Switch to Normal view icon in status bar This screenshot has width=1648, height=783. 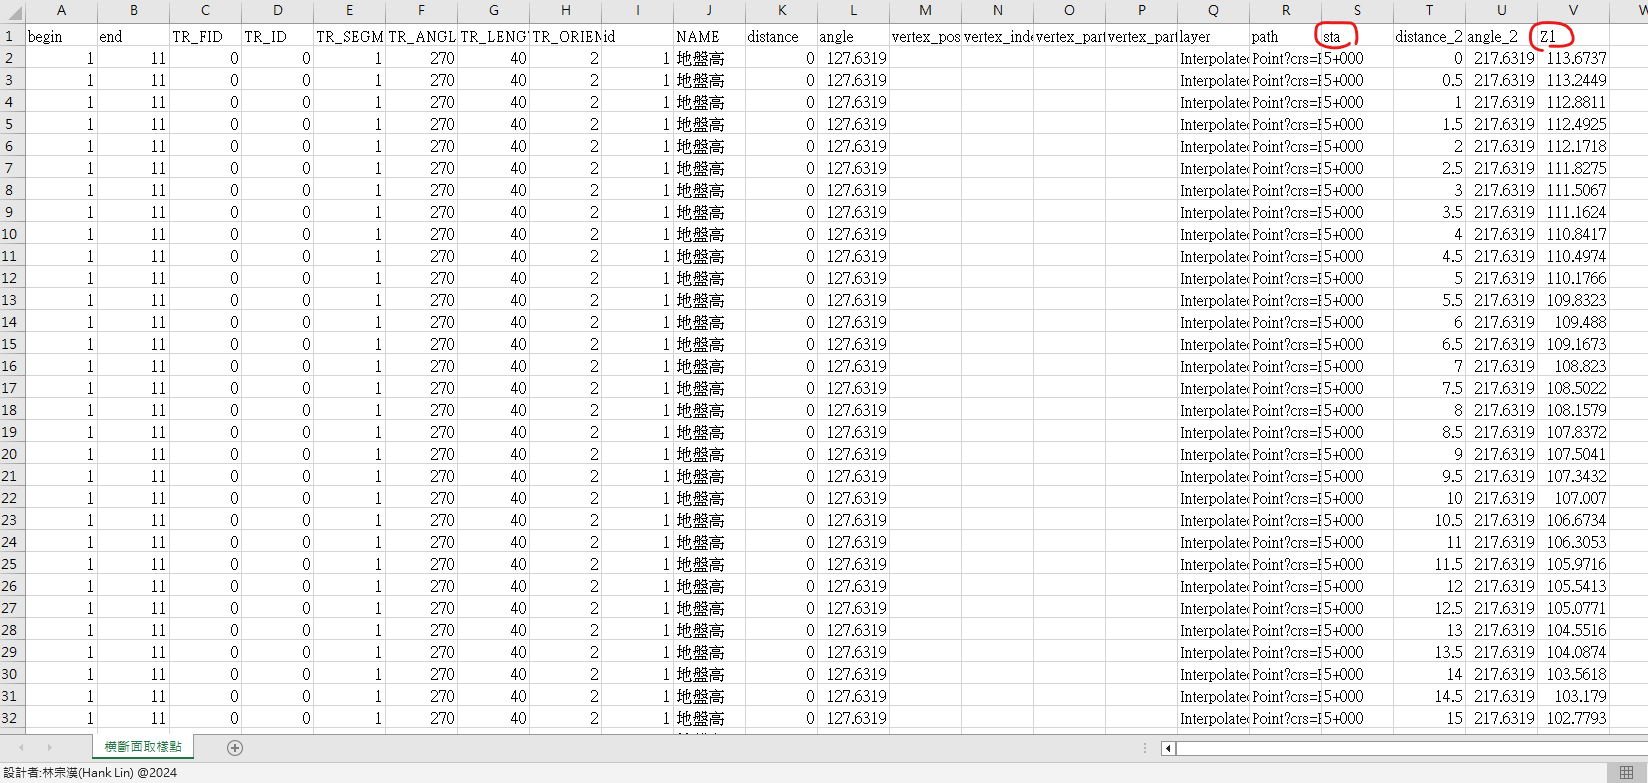[x=1626, y=772]
